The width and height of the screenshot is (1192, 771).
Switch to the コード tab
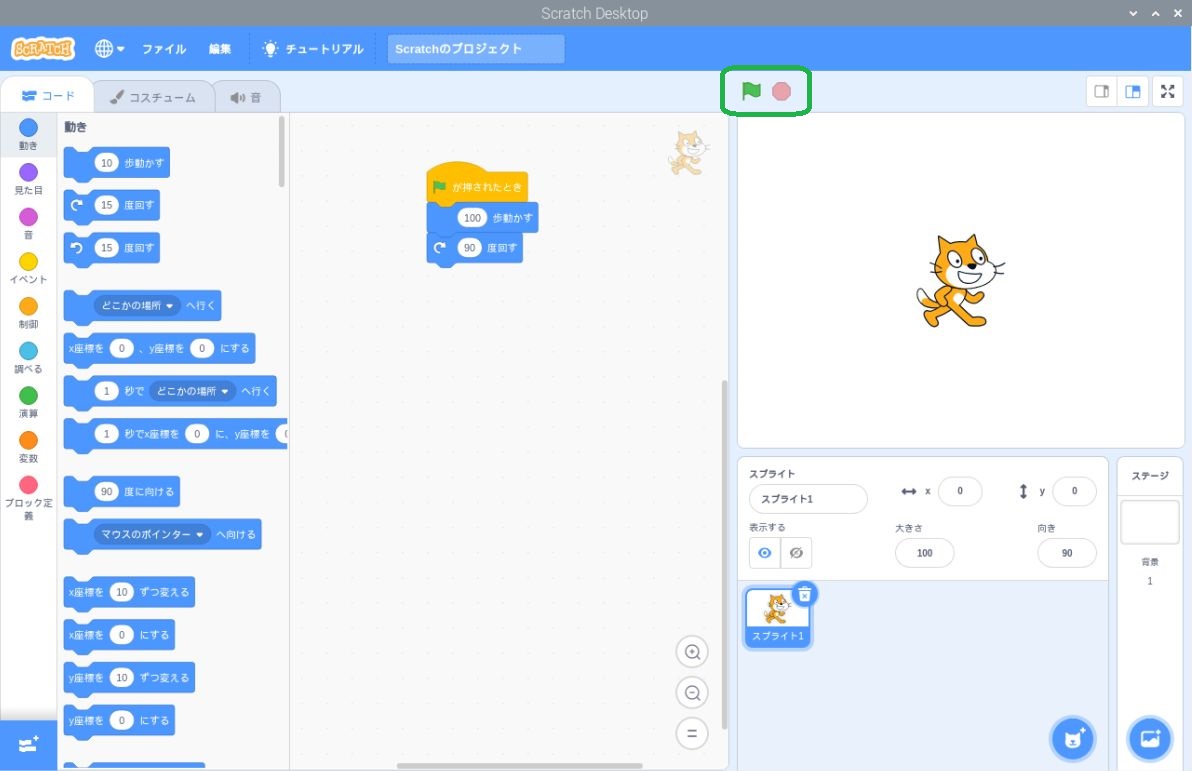(48, 96)
